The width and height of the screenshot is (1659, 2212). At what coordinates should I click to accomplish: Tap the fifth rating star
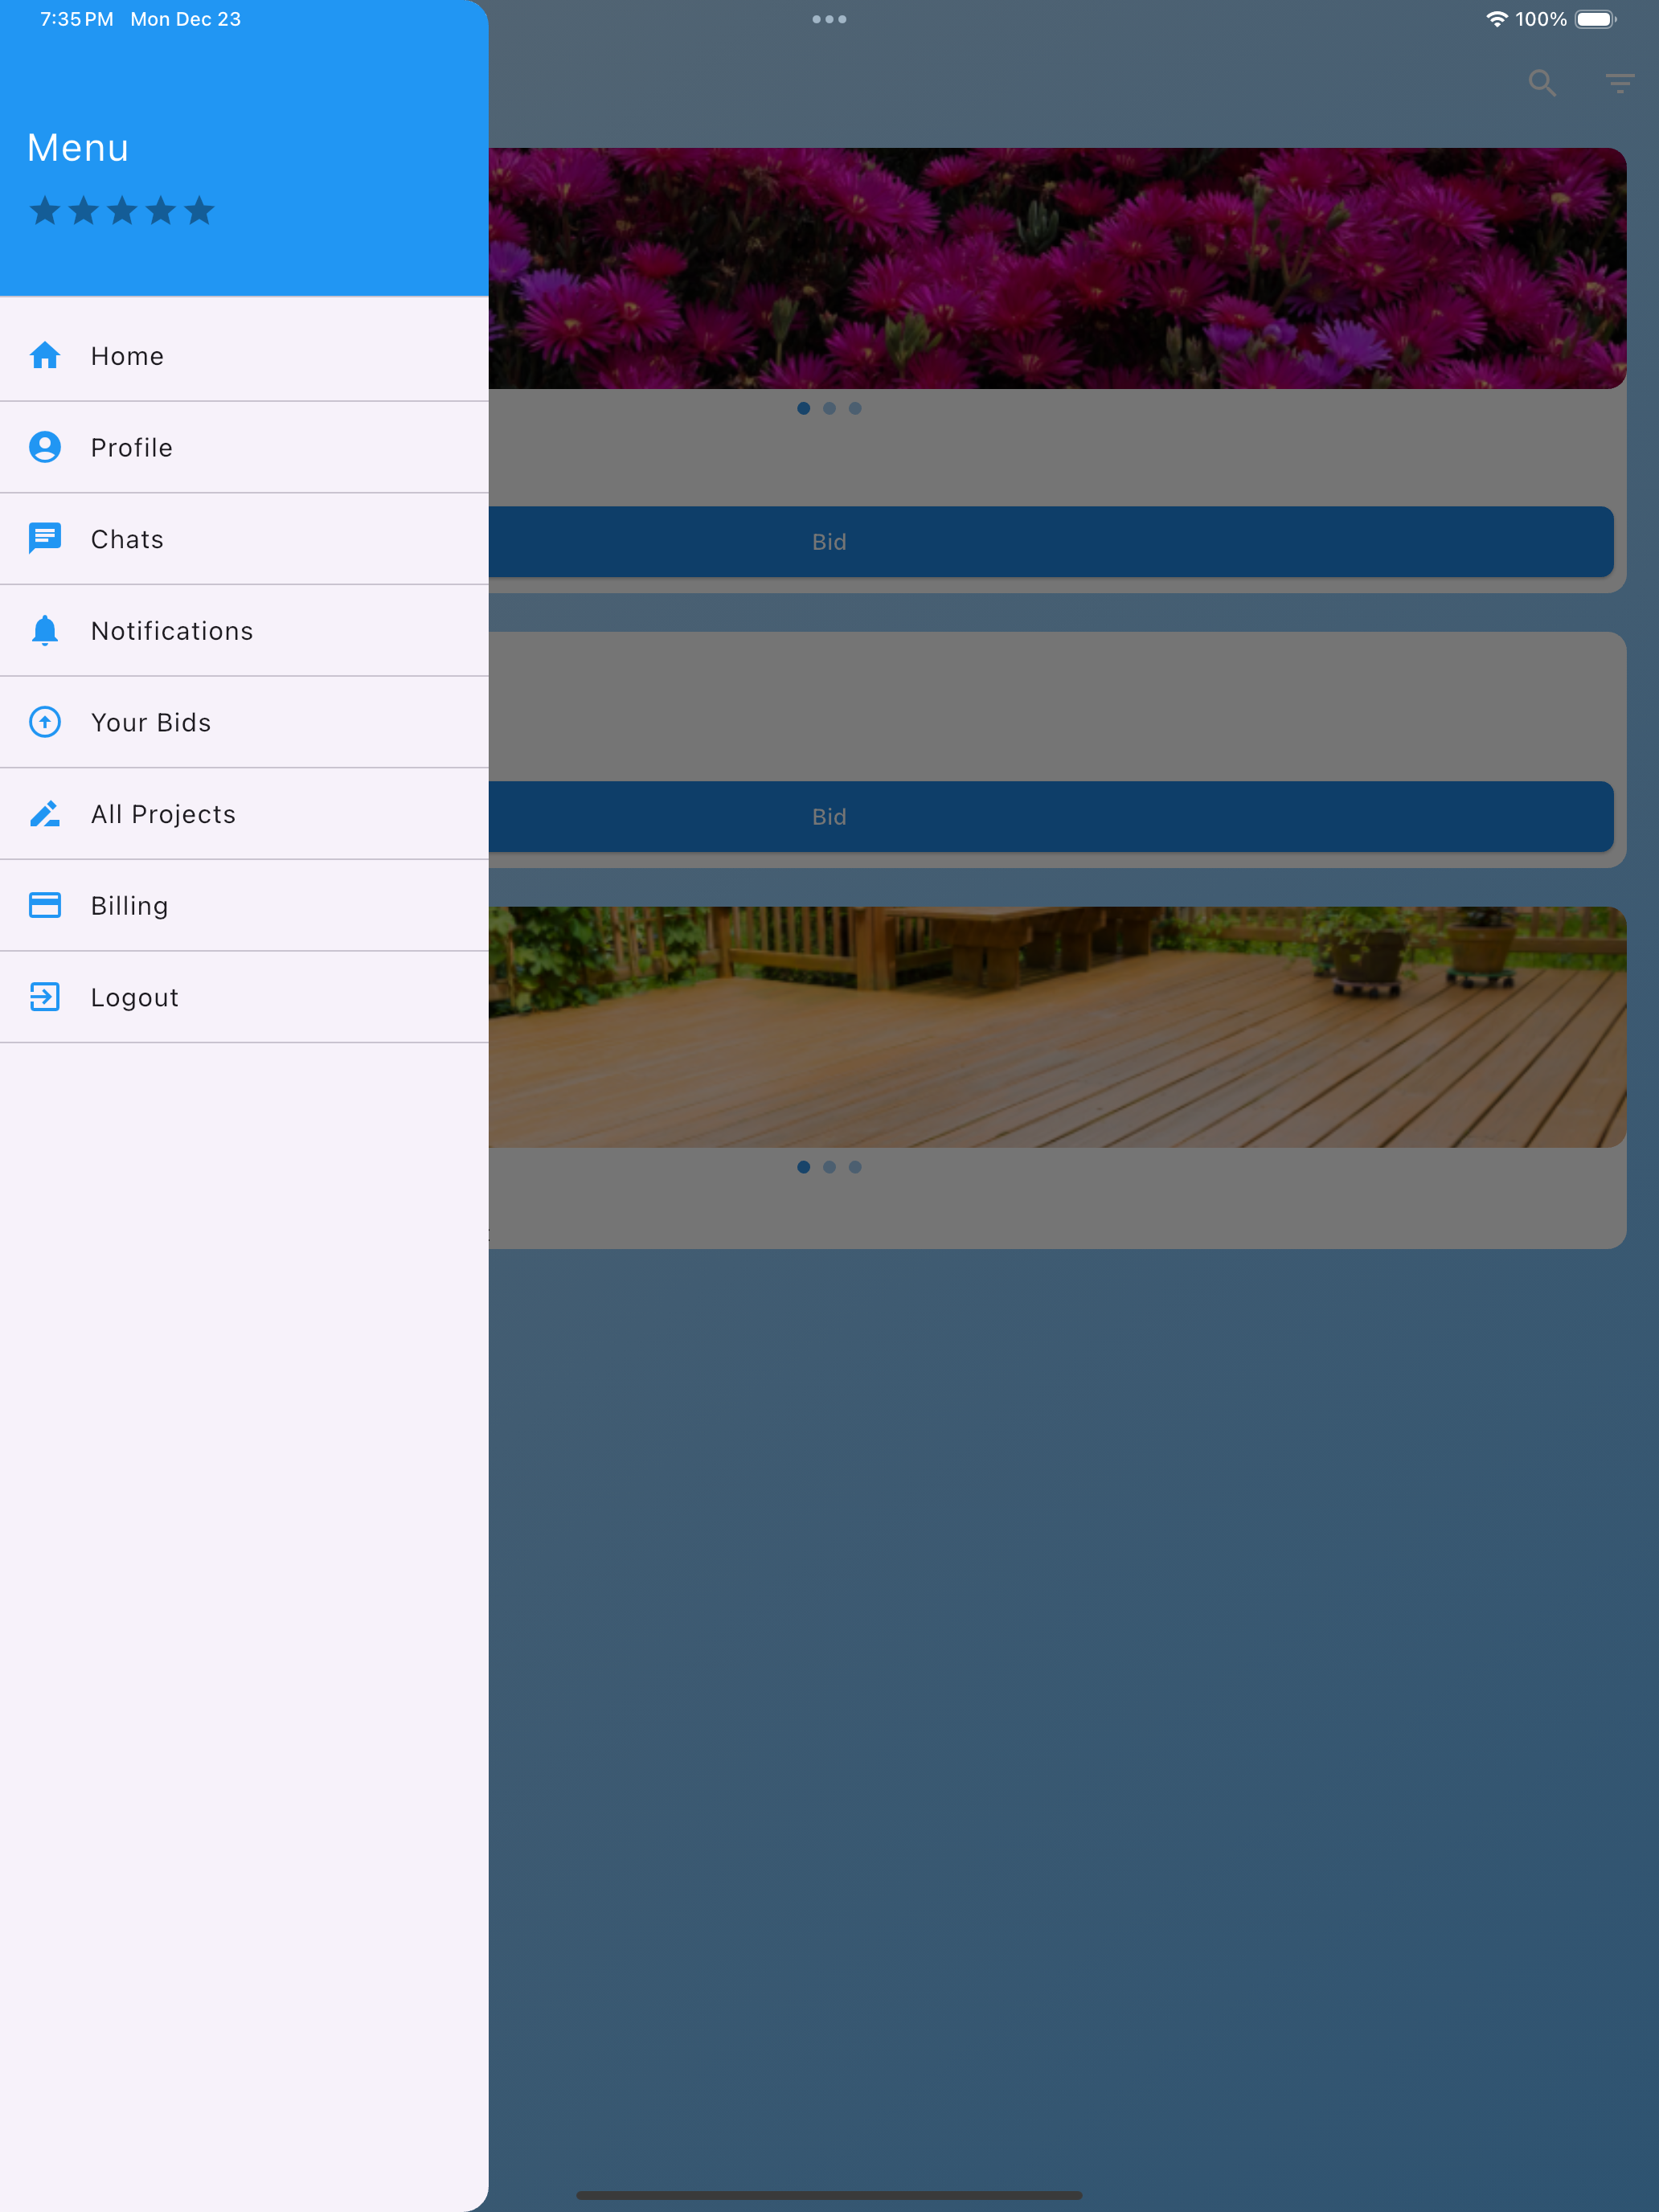coord(200,210)
